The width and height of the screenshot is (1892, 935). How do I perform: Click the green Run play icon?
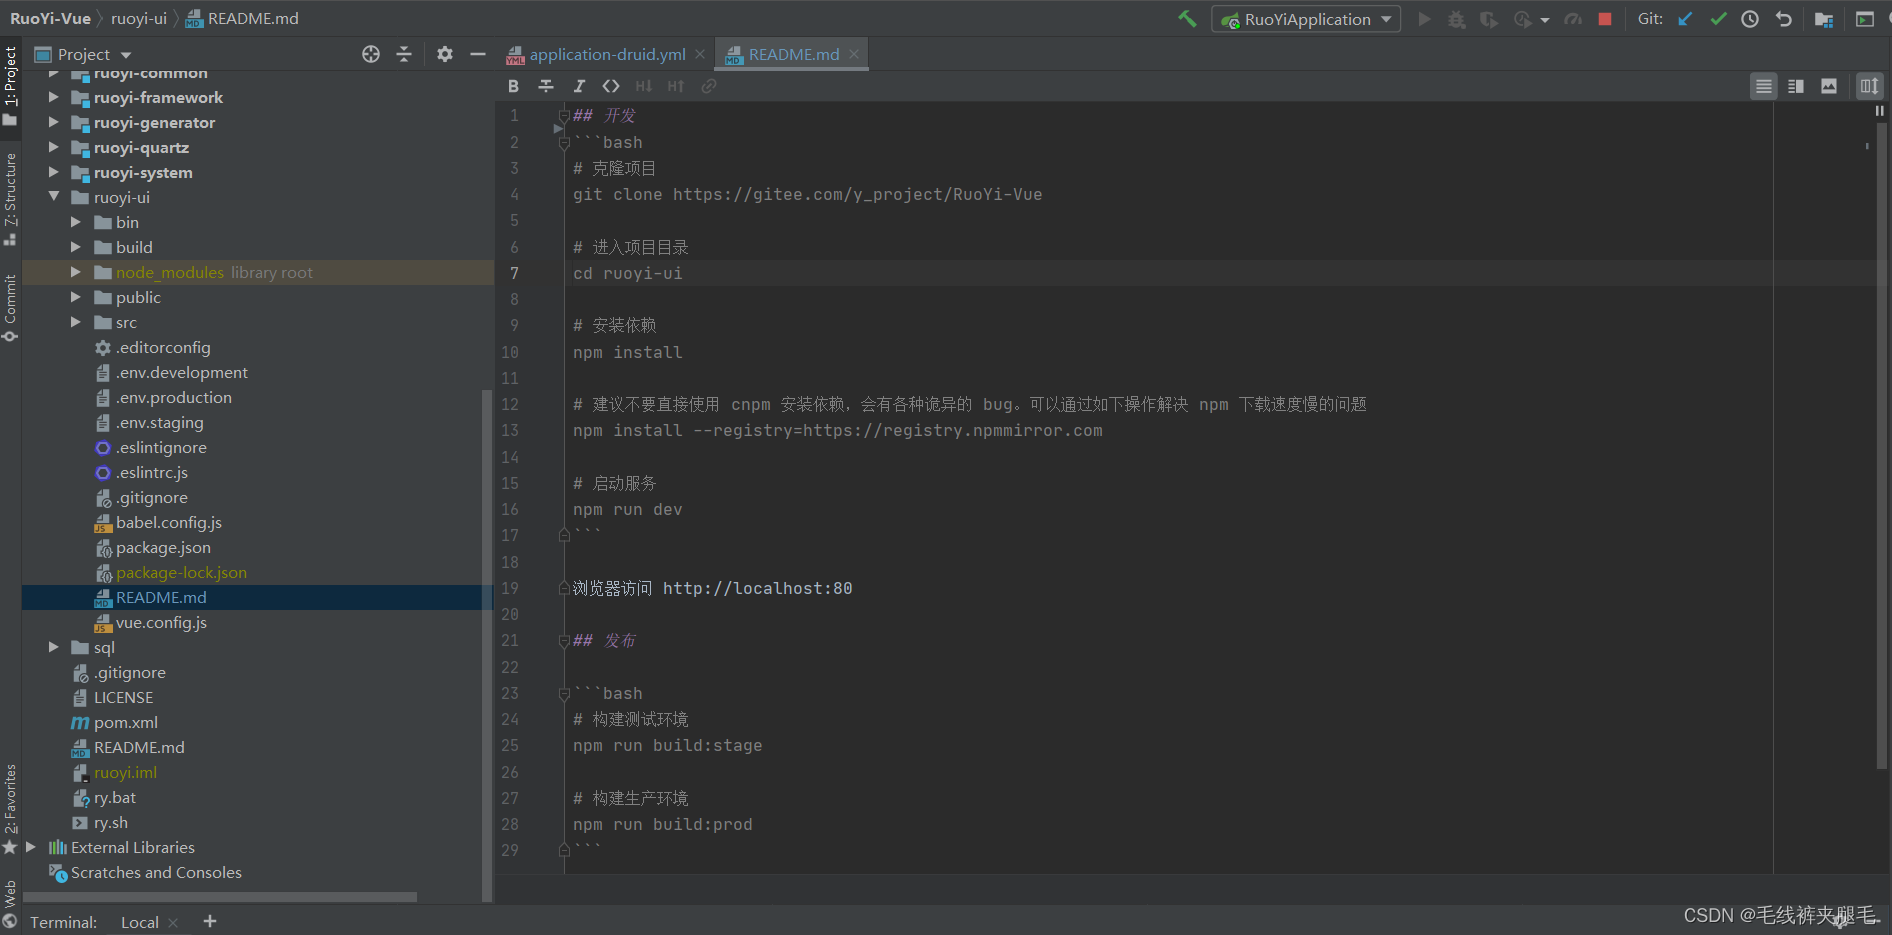pyautogui.click(x=1424, y=19)
